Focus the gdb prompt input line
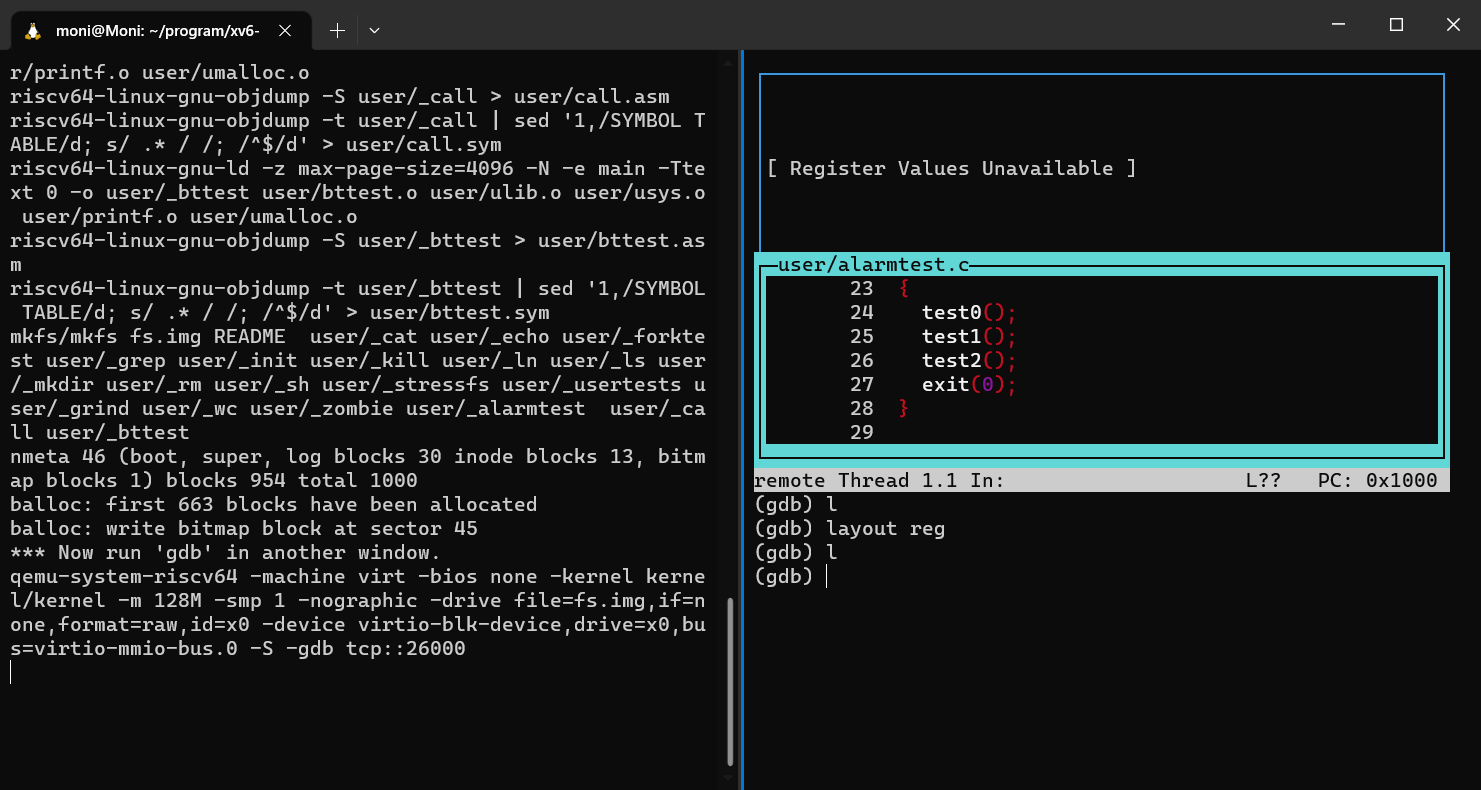The image size is (1481, 790). 1100,577
